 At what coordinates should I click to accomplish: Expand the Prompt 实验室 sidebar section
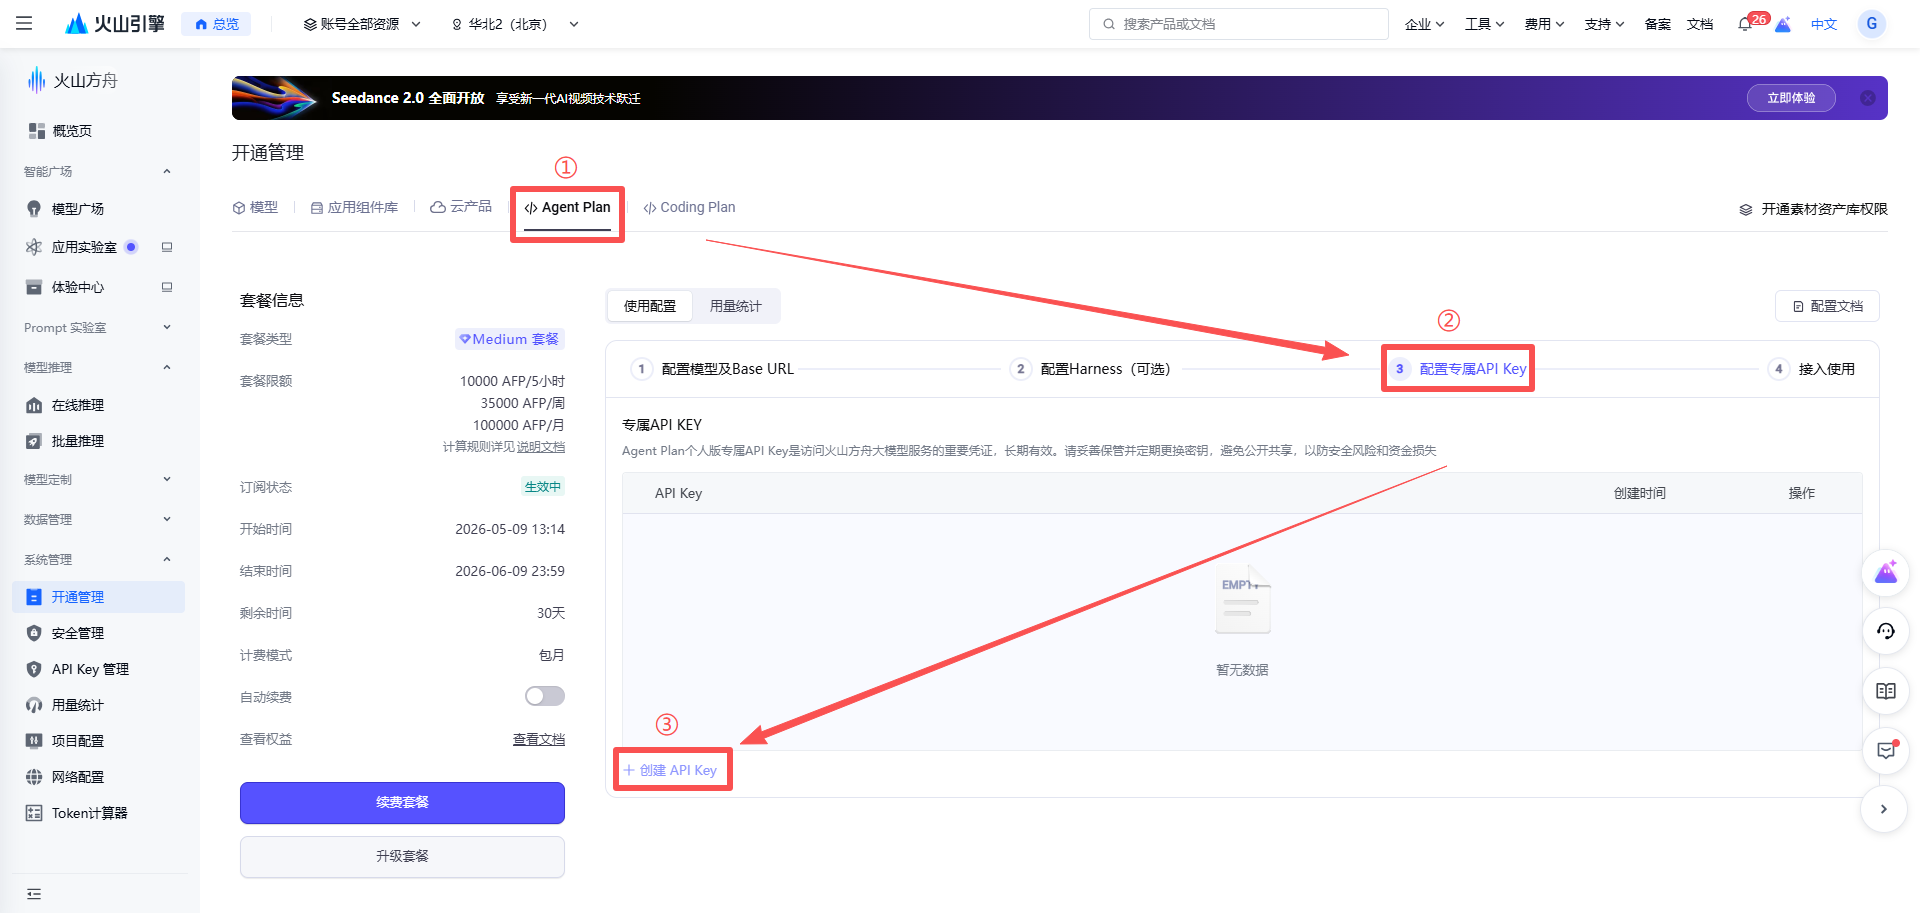coord(98,327)
